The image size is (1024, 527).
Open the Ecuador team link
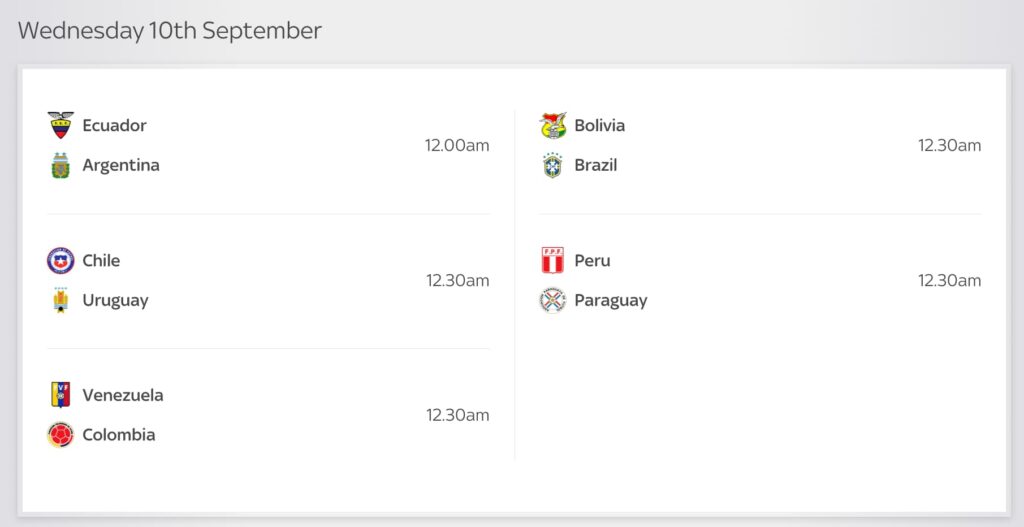[114, 126]
